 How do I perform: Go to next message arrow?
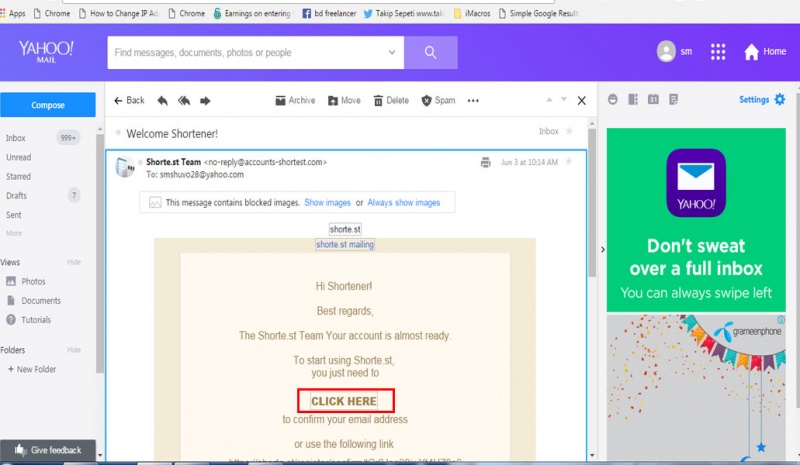[564, 100]
